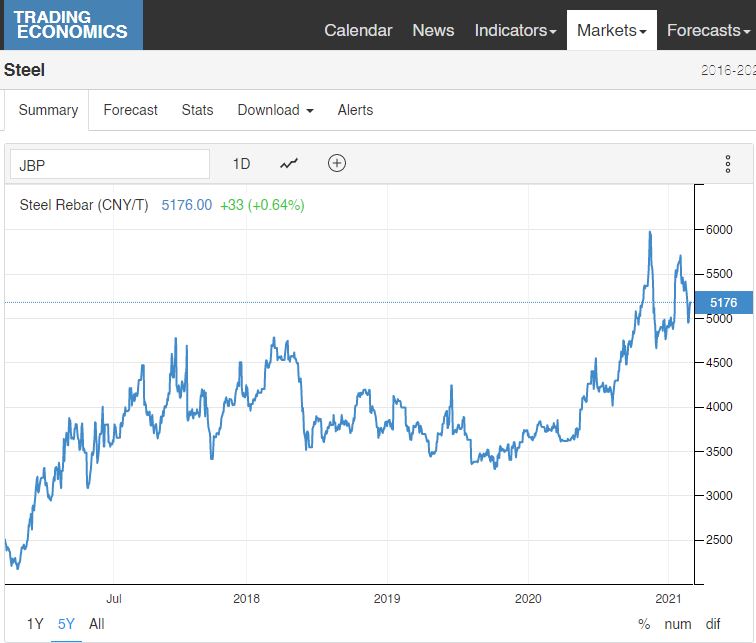
Task: Expand the Indicators dropdown menu
Action: point(515,30)
